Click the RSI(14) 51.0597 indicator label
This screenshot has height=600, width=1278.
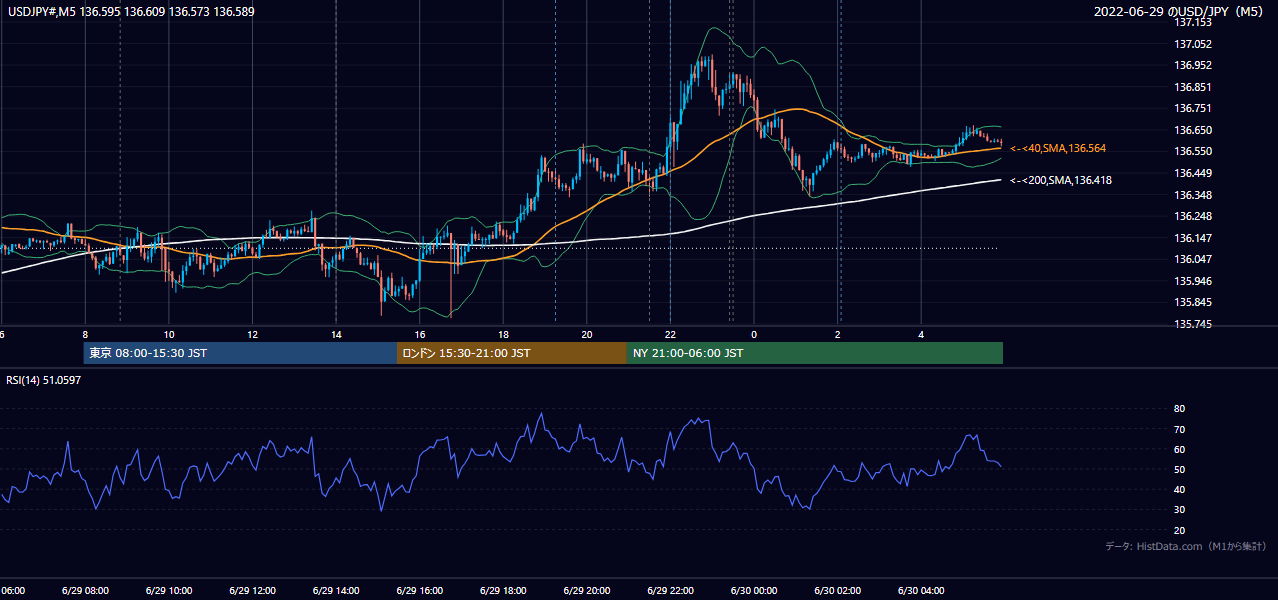(44, 380)
